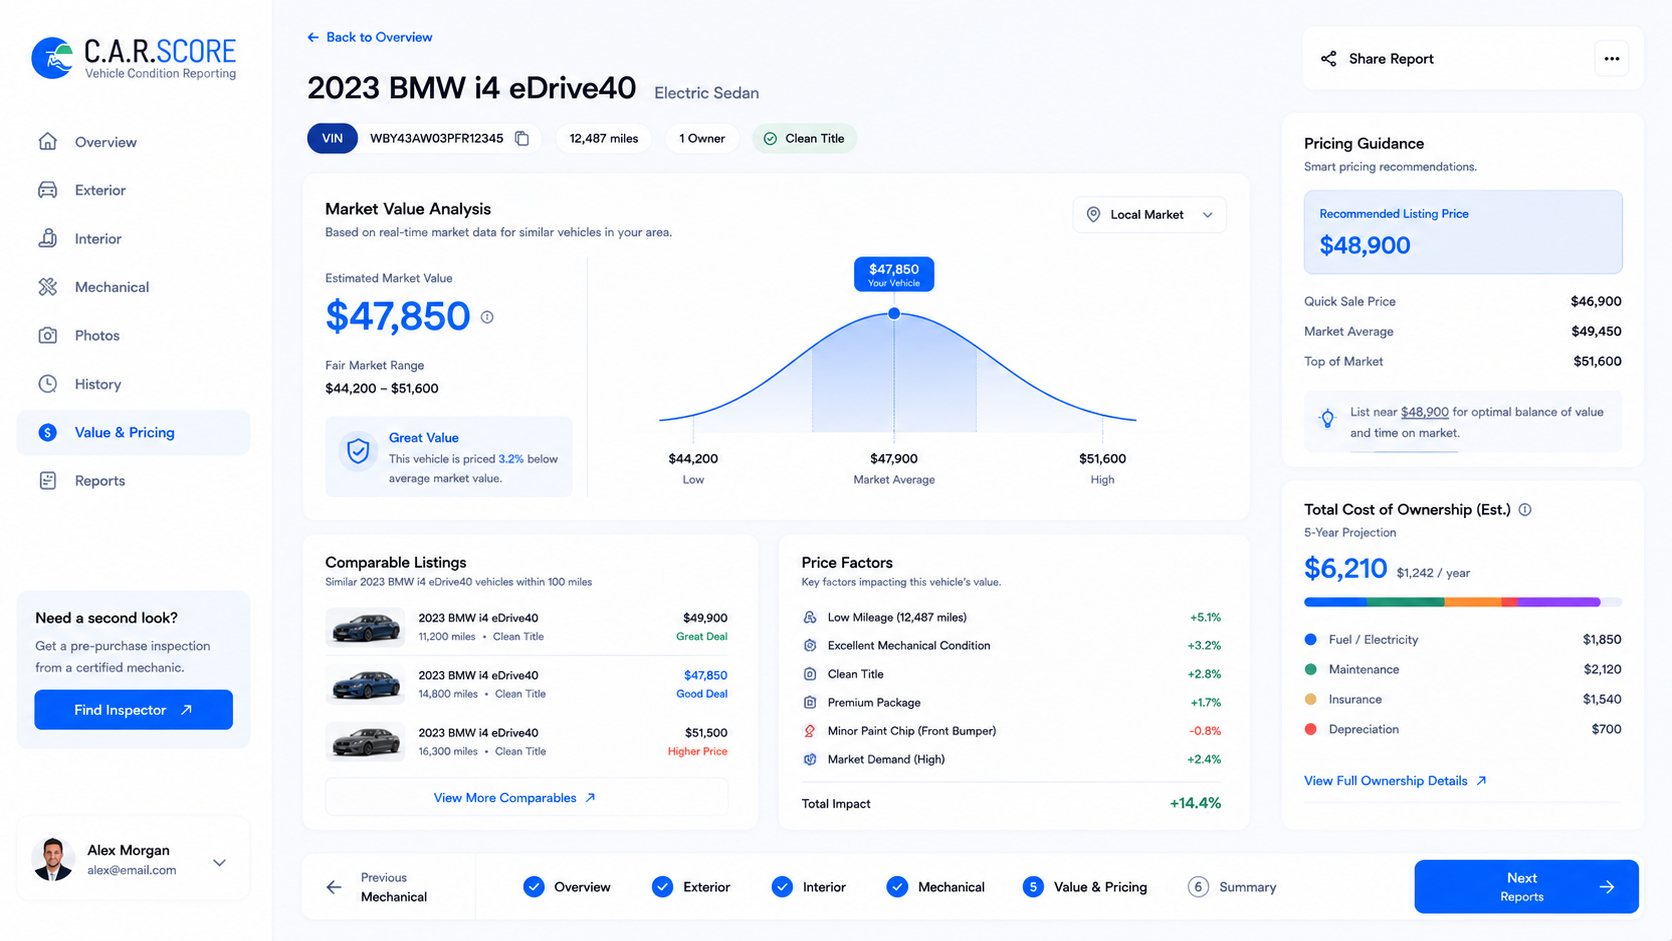Viewport: 1672px width, 941px height.
Task: Click Share Report
Action: pyautogui.click(x=1377, y=59)
